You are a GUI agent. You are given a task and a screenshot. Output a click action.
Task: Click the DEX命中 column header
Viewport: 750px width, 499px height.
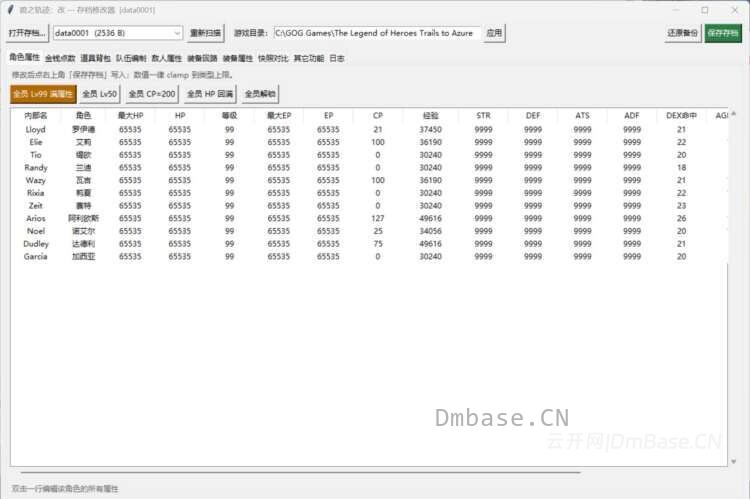tap(681, 115)
